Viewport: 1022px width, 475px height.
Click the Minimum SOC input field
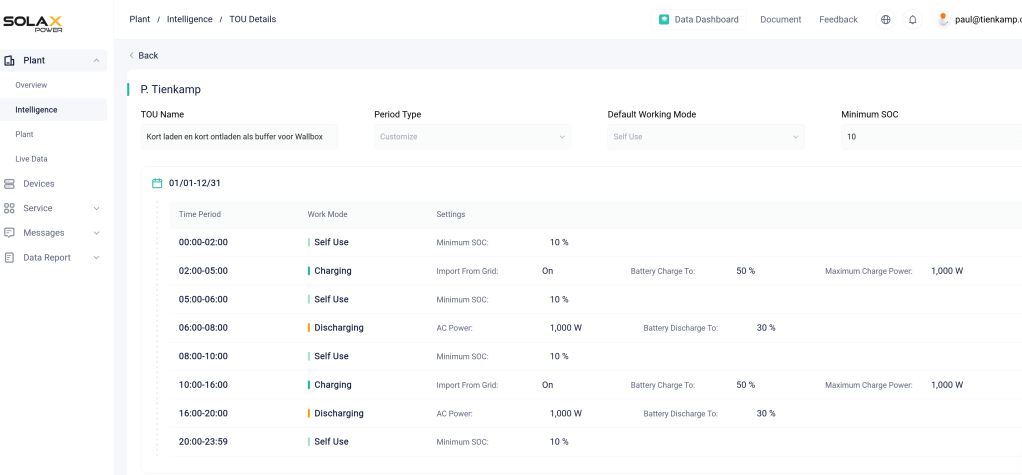[930, 137]
